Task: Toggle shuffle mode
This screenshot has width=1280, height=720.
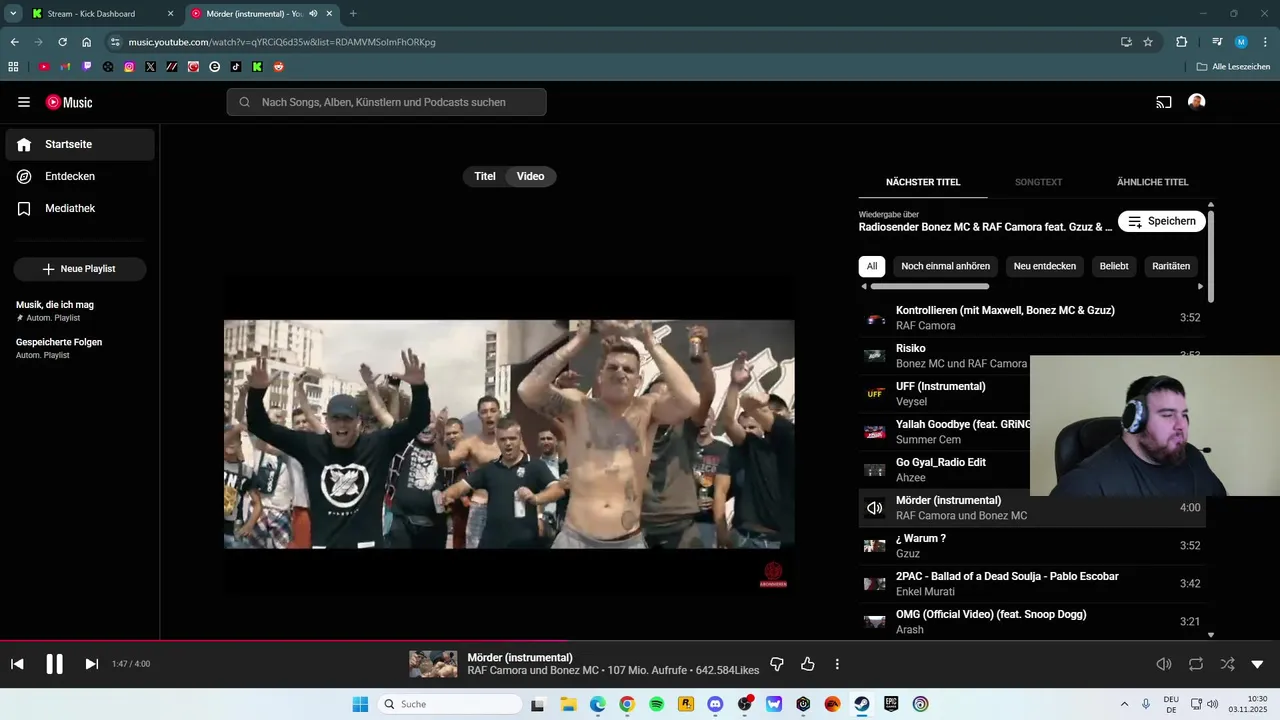Action: [1227, 664]
